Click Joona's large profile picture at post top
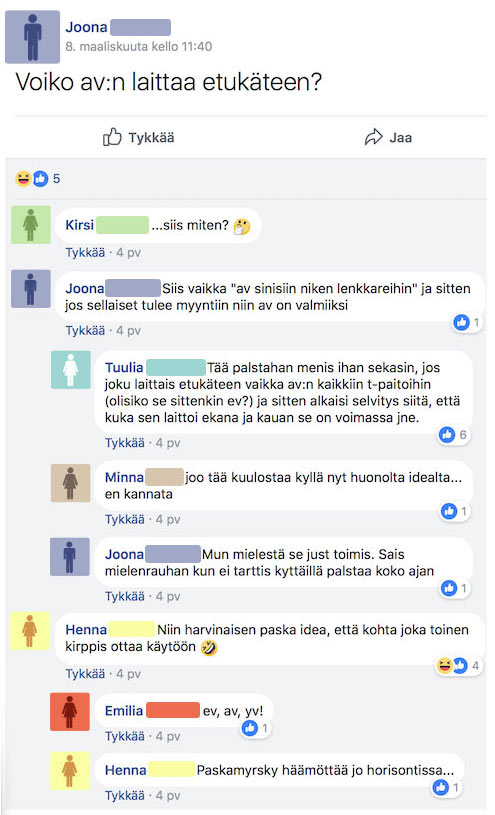The image size is (495, 815). [x=32, y=37]
